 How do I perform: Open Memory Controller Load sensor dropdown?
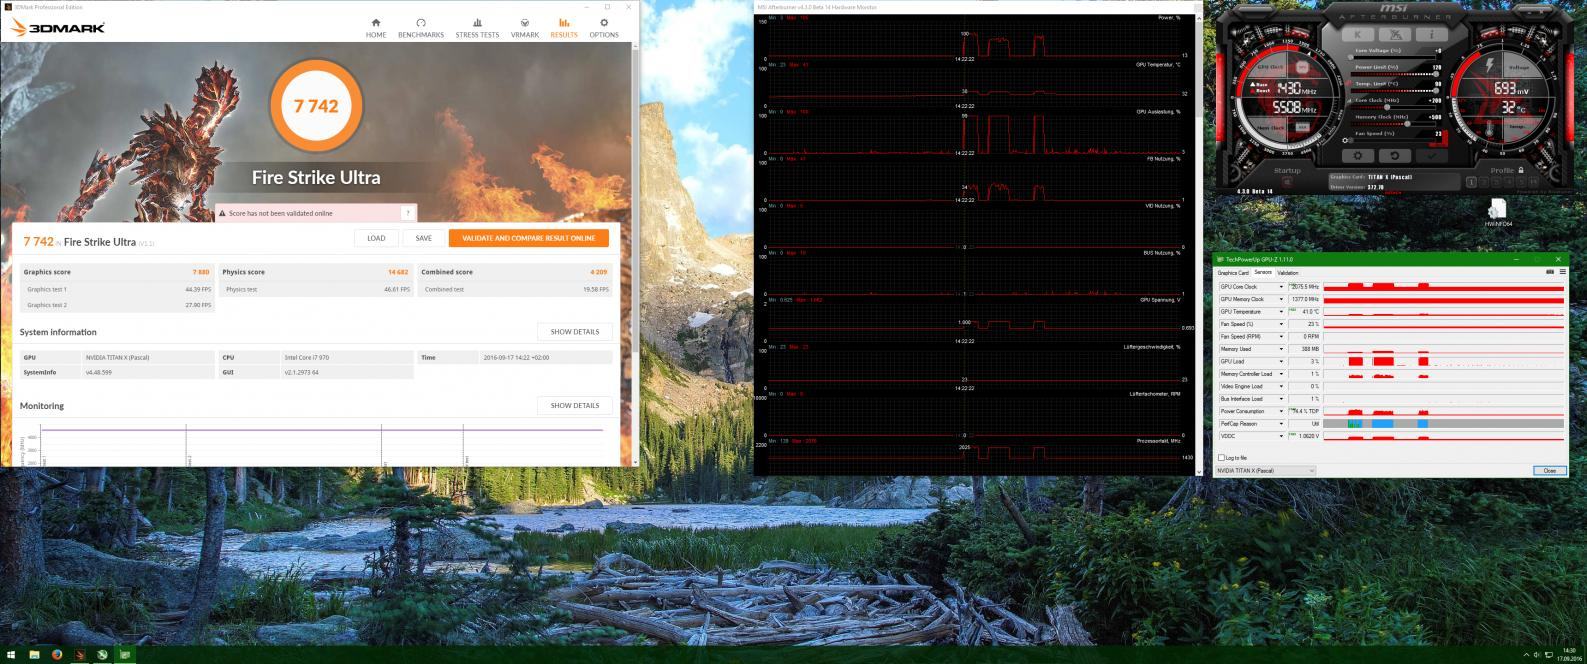click(x=1281, y=374)
